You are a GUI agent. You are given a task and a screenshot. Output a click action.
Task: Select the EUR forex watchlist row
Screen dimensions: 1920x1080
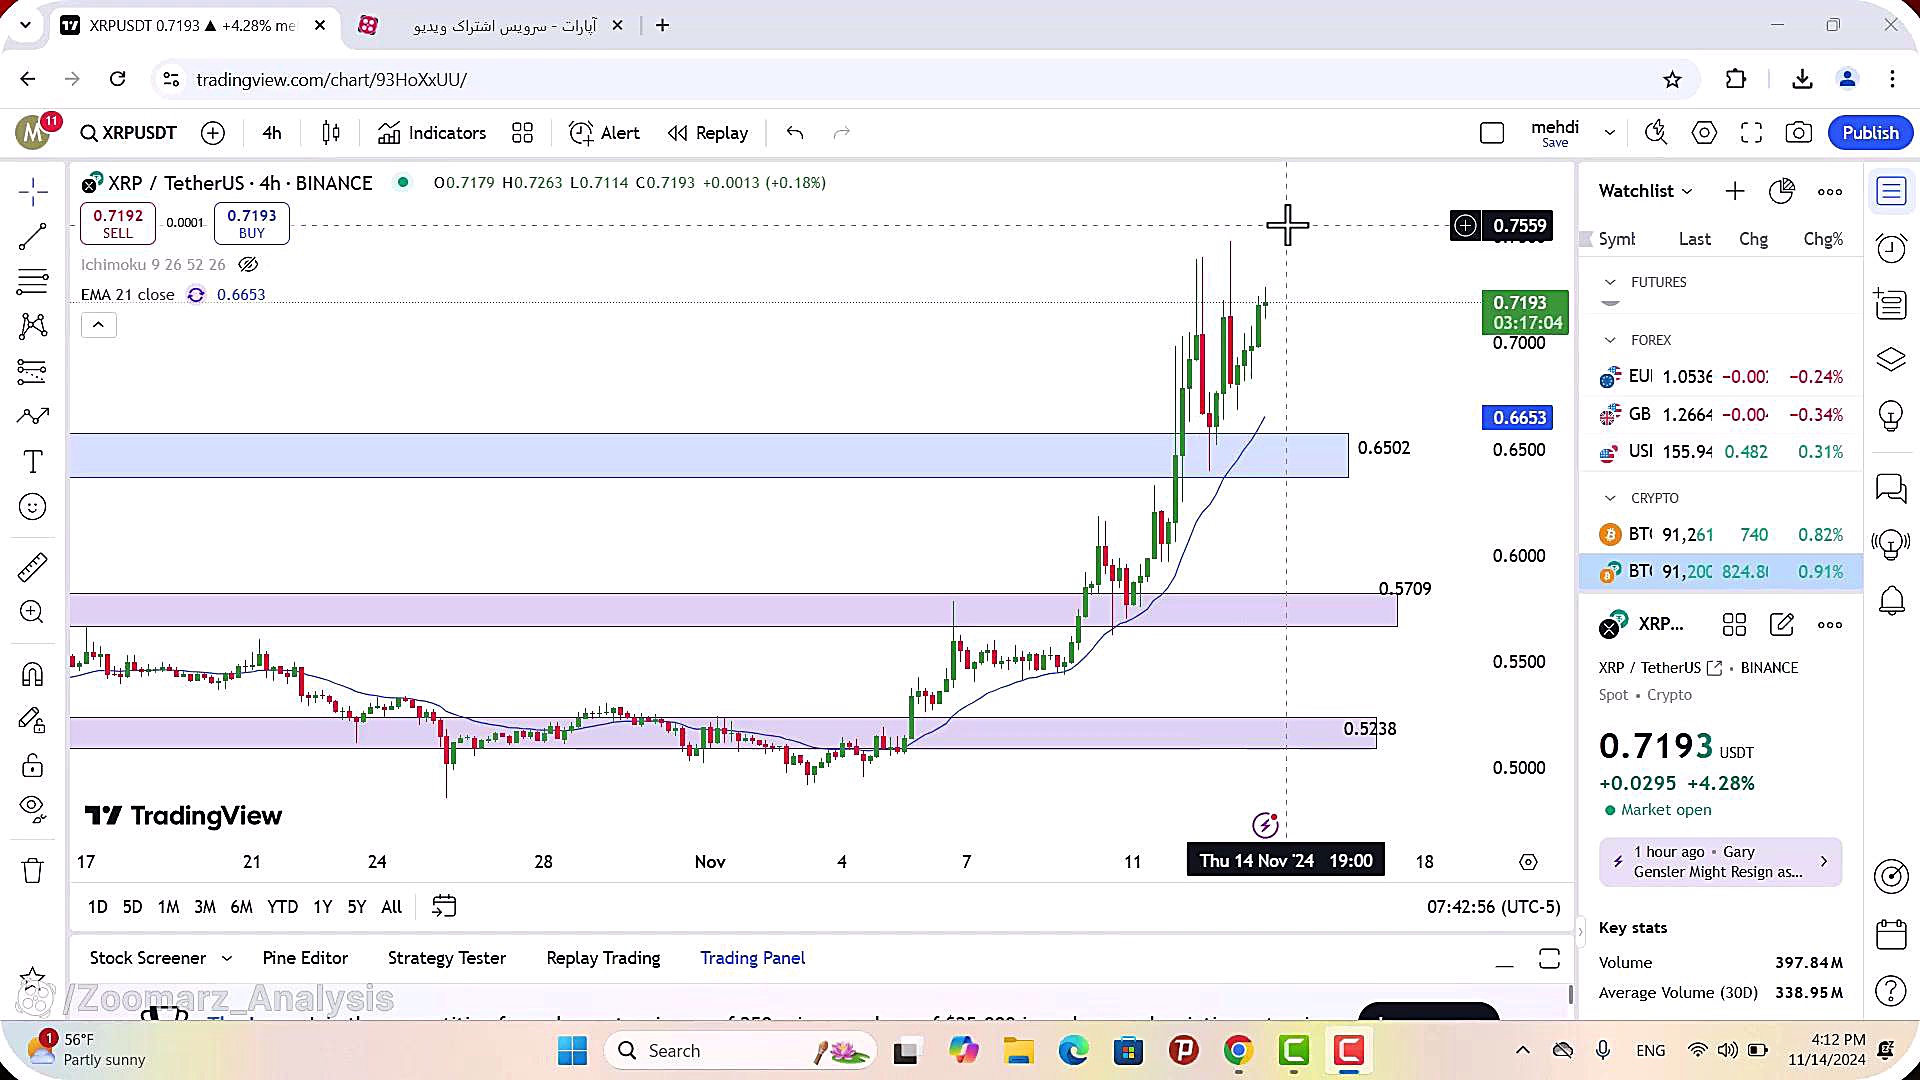1721,377
